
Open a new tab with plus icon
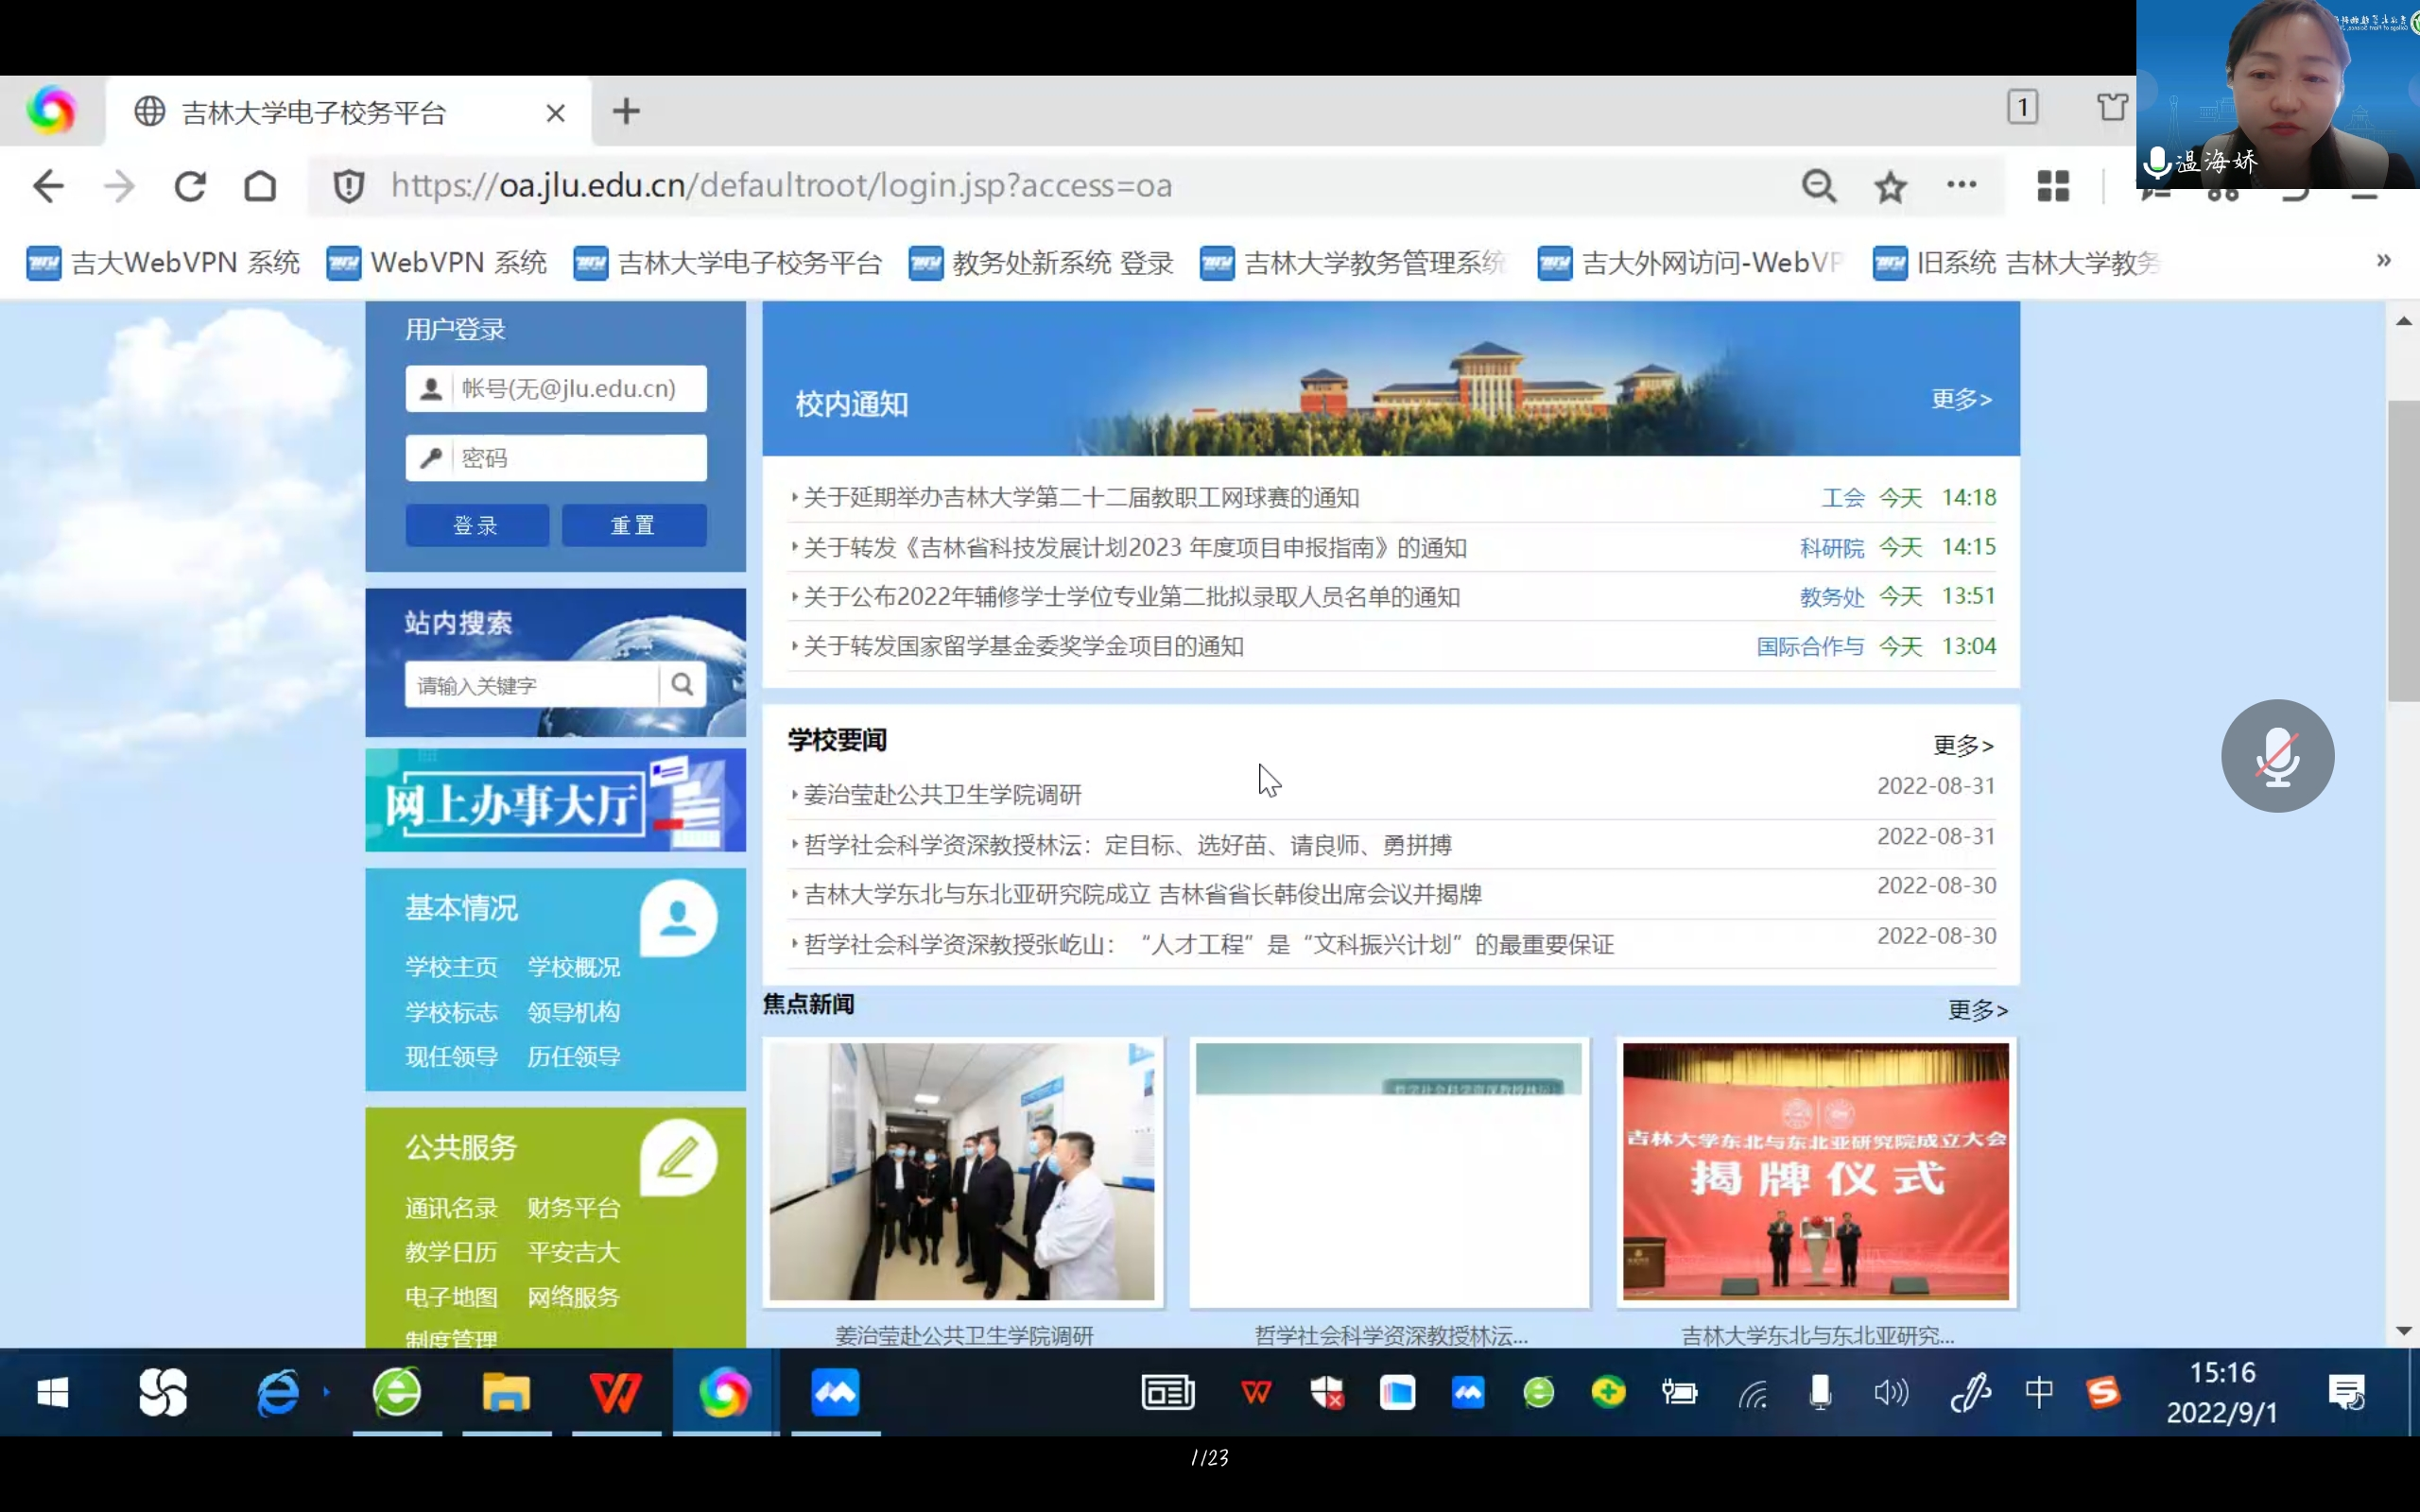626,111
